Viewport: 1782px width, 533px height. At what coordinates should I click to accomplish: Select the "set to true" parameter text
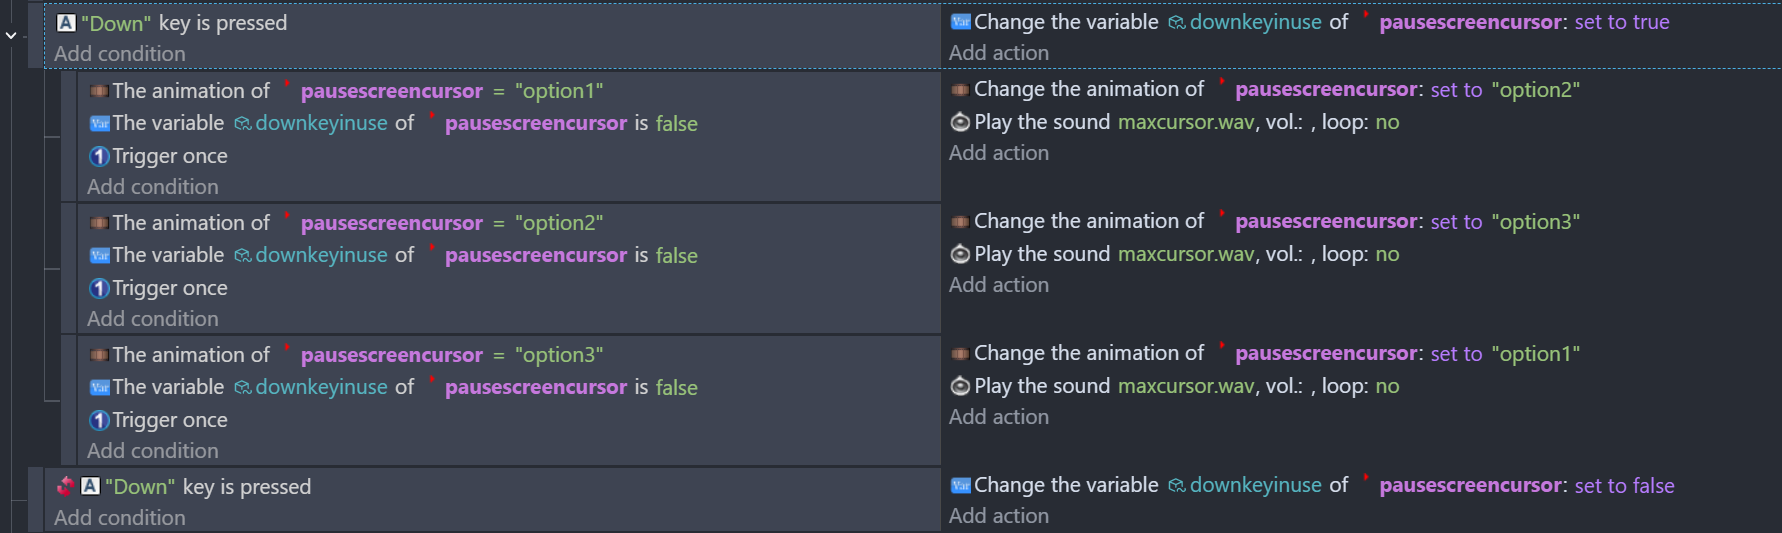[x=1621, y=22]
